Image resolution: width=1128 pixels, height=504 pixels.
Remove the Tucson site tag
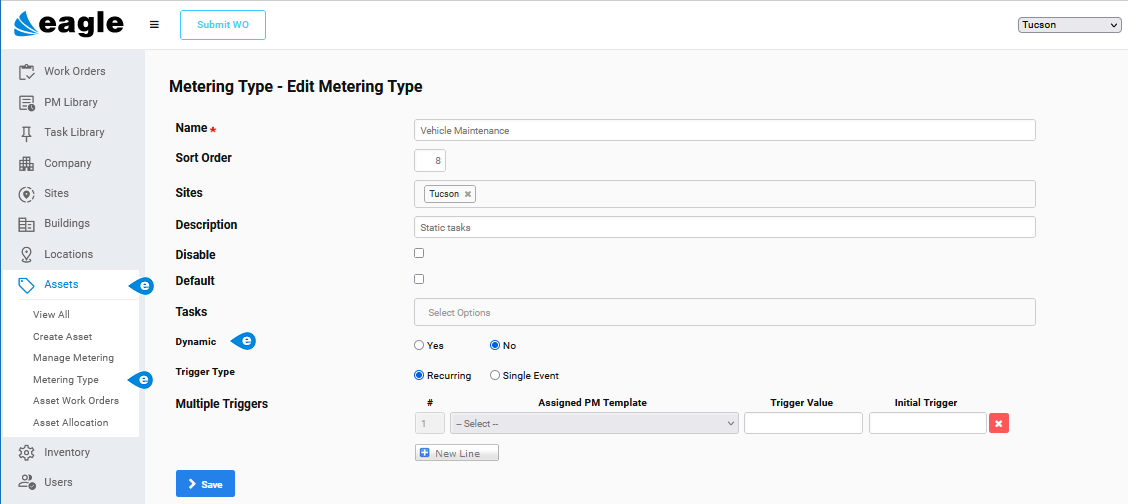click(x=468, y=194)
